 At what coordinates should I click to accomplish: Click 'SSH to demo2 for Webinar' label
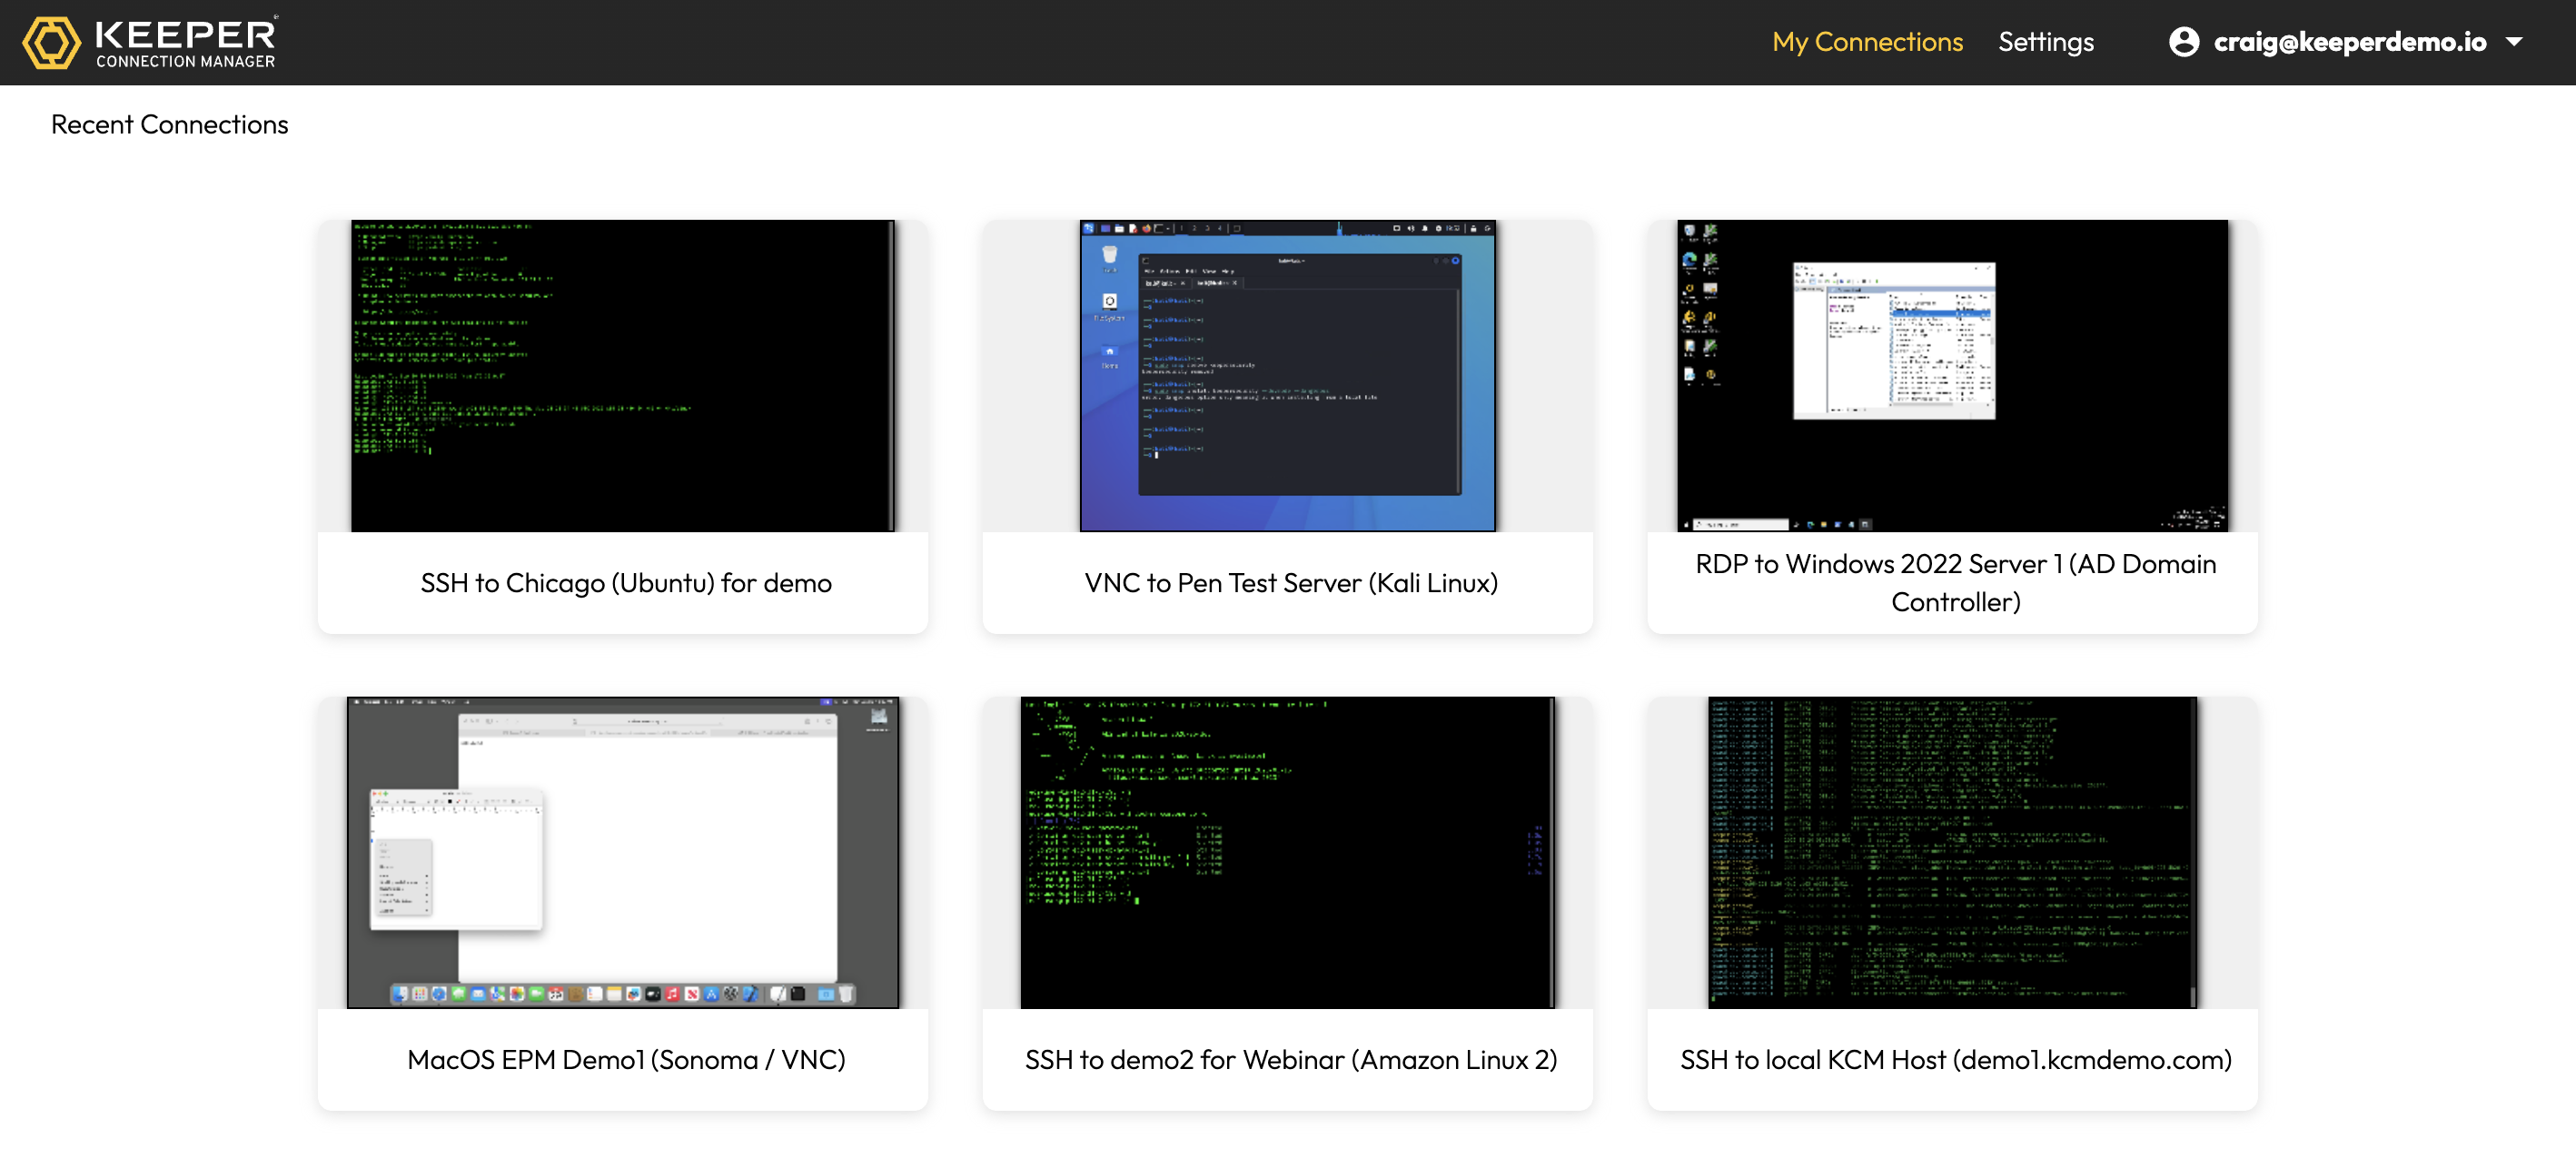(x=1290, y=1060)
